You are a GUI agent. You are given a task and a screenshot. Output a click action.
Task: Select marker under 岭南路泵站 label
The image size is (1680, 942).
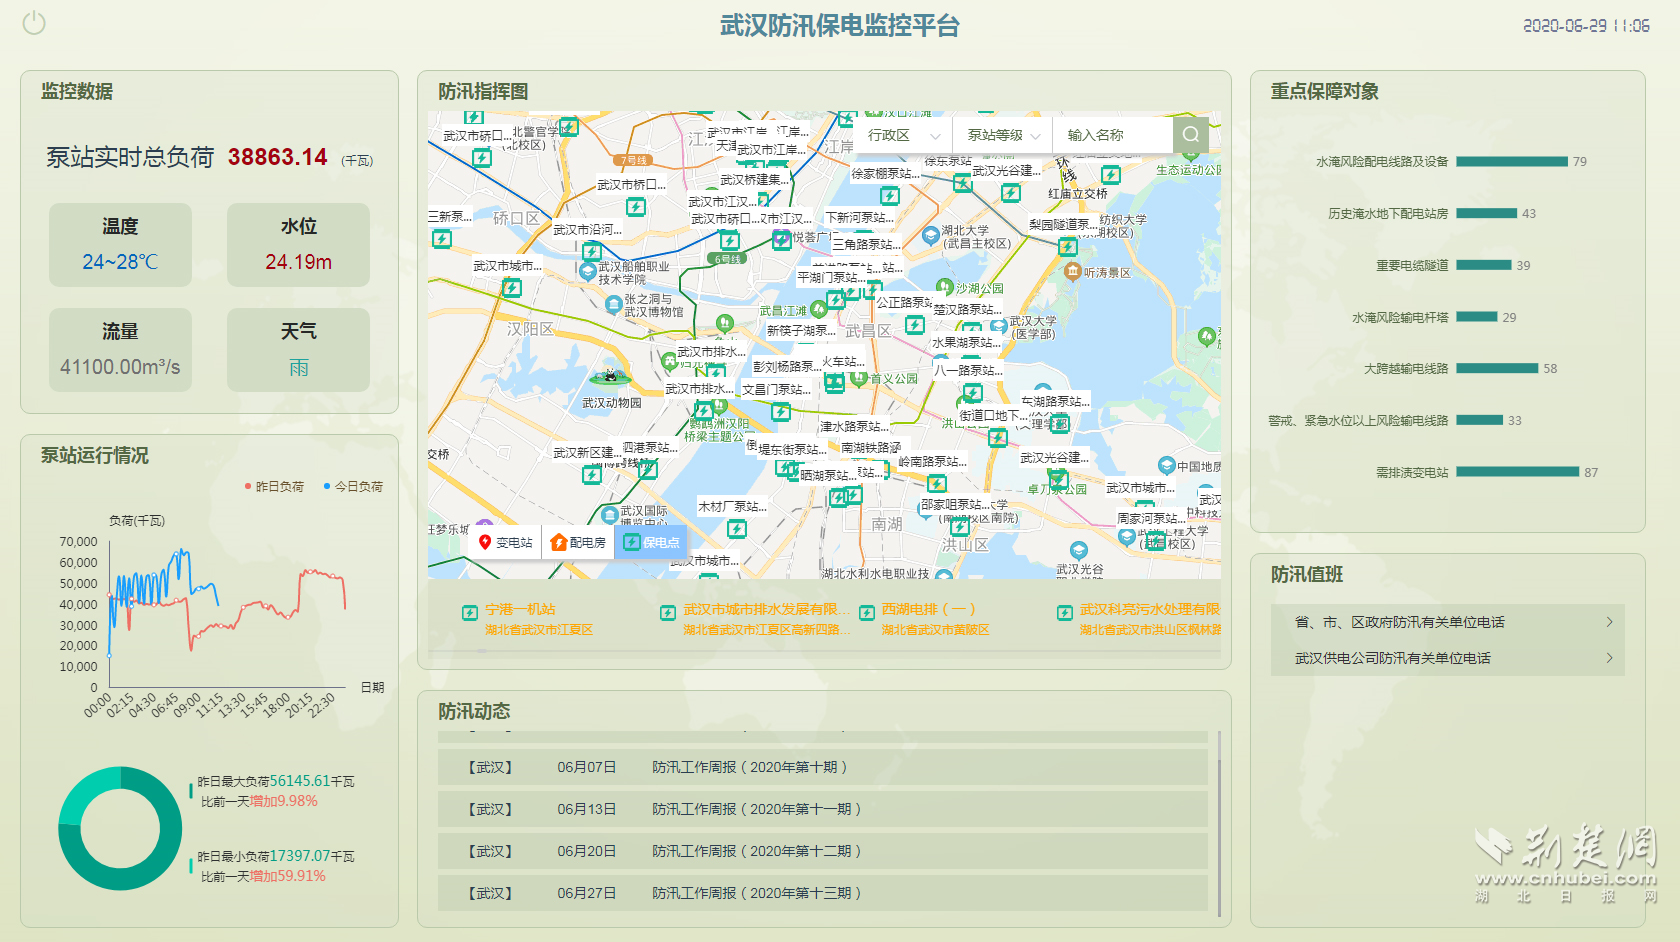click(937, 483)
